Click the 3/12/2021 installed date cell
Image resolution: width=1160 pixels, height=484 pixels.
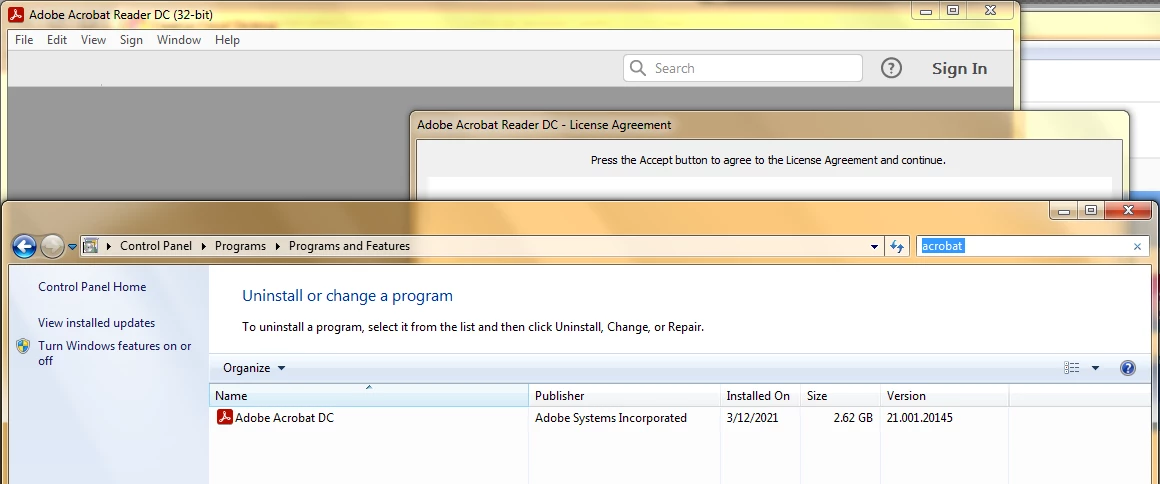pyautogui.click(x=752, y=418)
